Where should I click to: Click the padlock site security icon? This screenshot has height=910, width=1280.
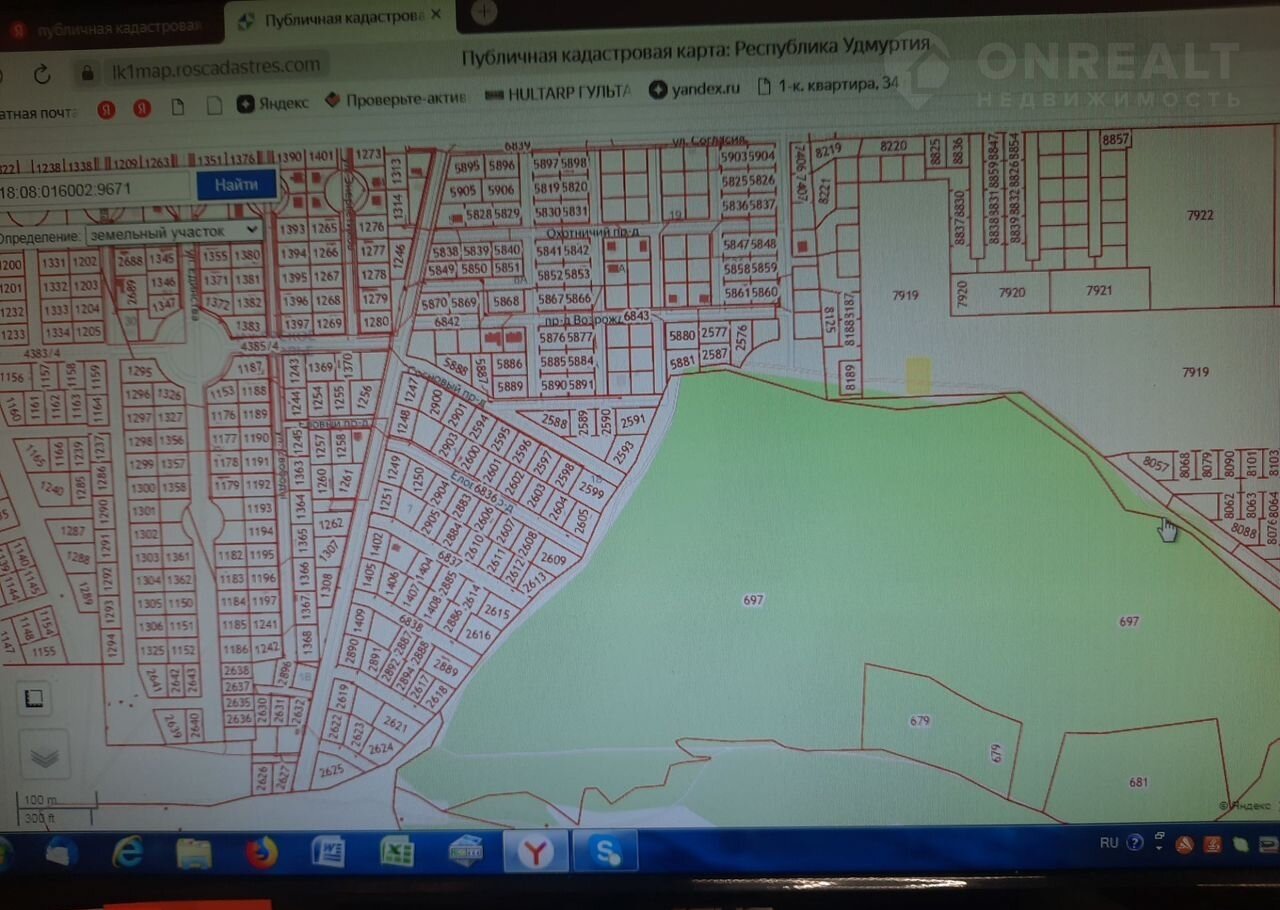coord(88,72)
